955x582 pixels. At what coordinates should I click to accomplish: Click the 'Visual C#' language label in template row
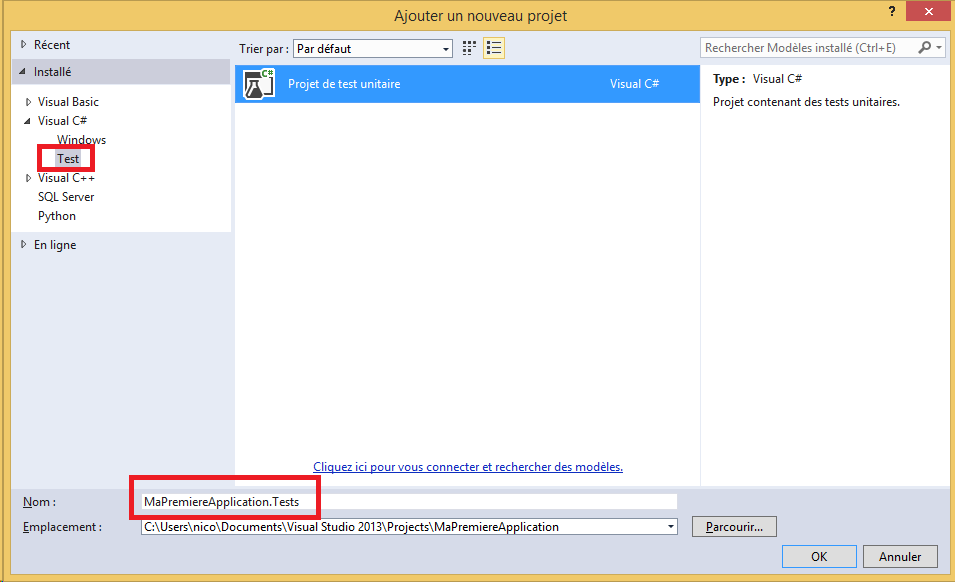pyautogui.click(x=635, y=84)
